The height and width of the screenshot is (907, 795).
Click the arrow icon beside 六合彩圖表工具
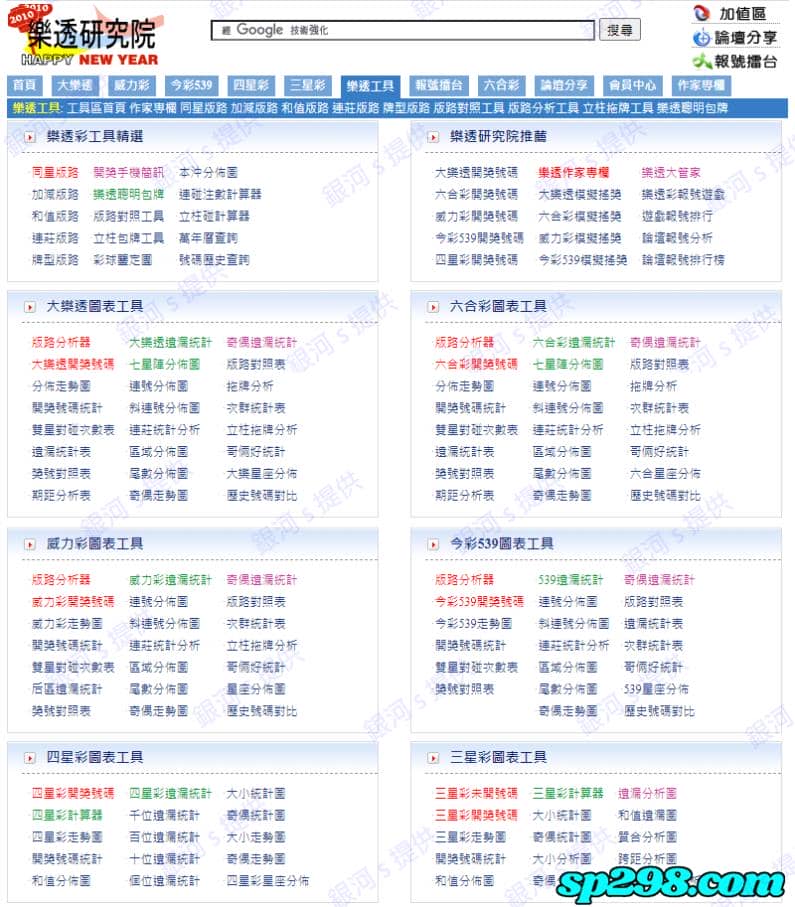433,307
